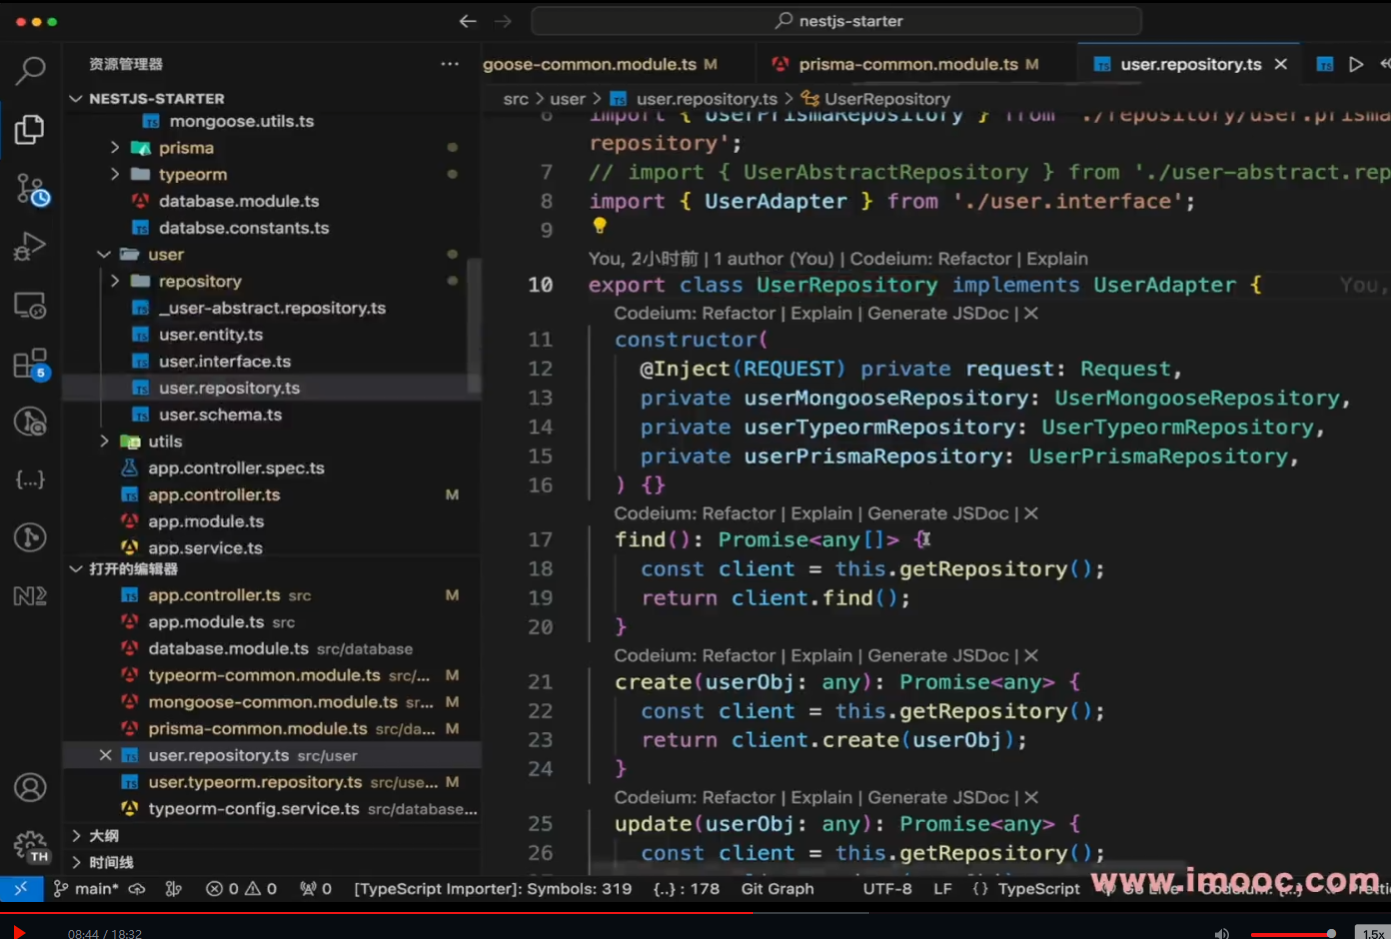Image resolution: width=1391 pixels, height=939 pixels.
Task: Adjust the video volume slider
Action: [1292, 934]
